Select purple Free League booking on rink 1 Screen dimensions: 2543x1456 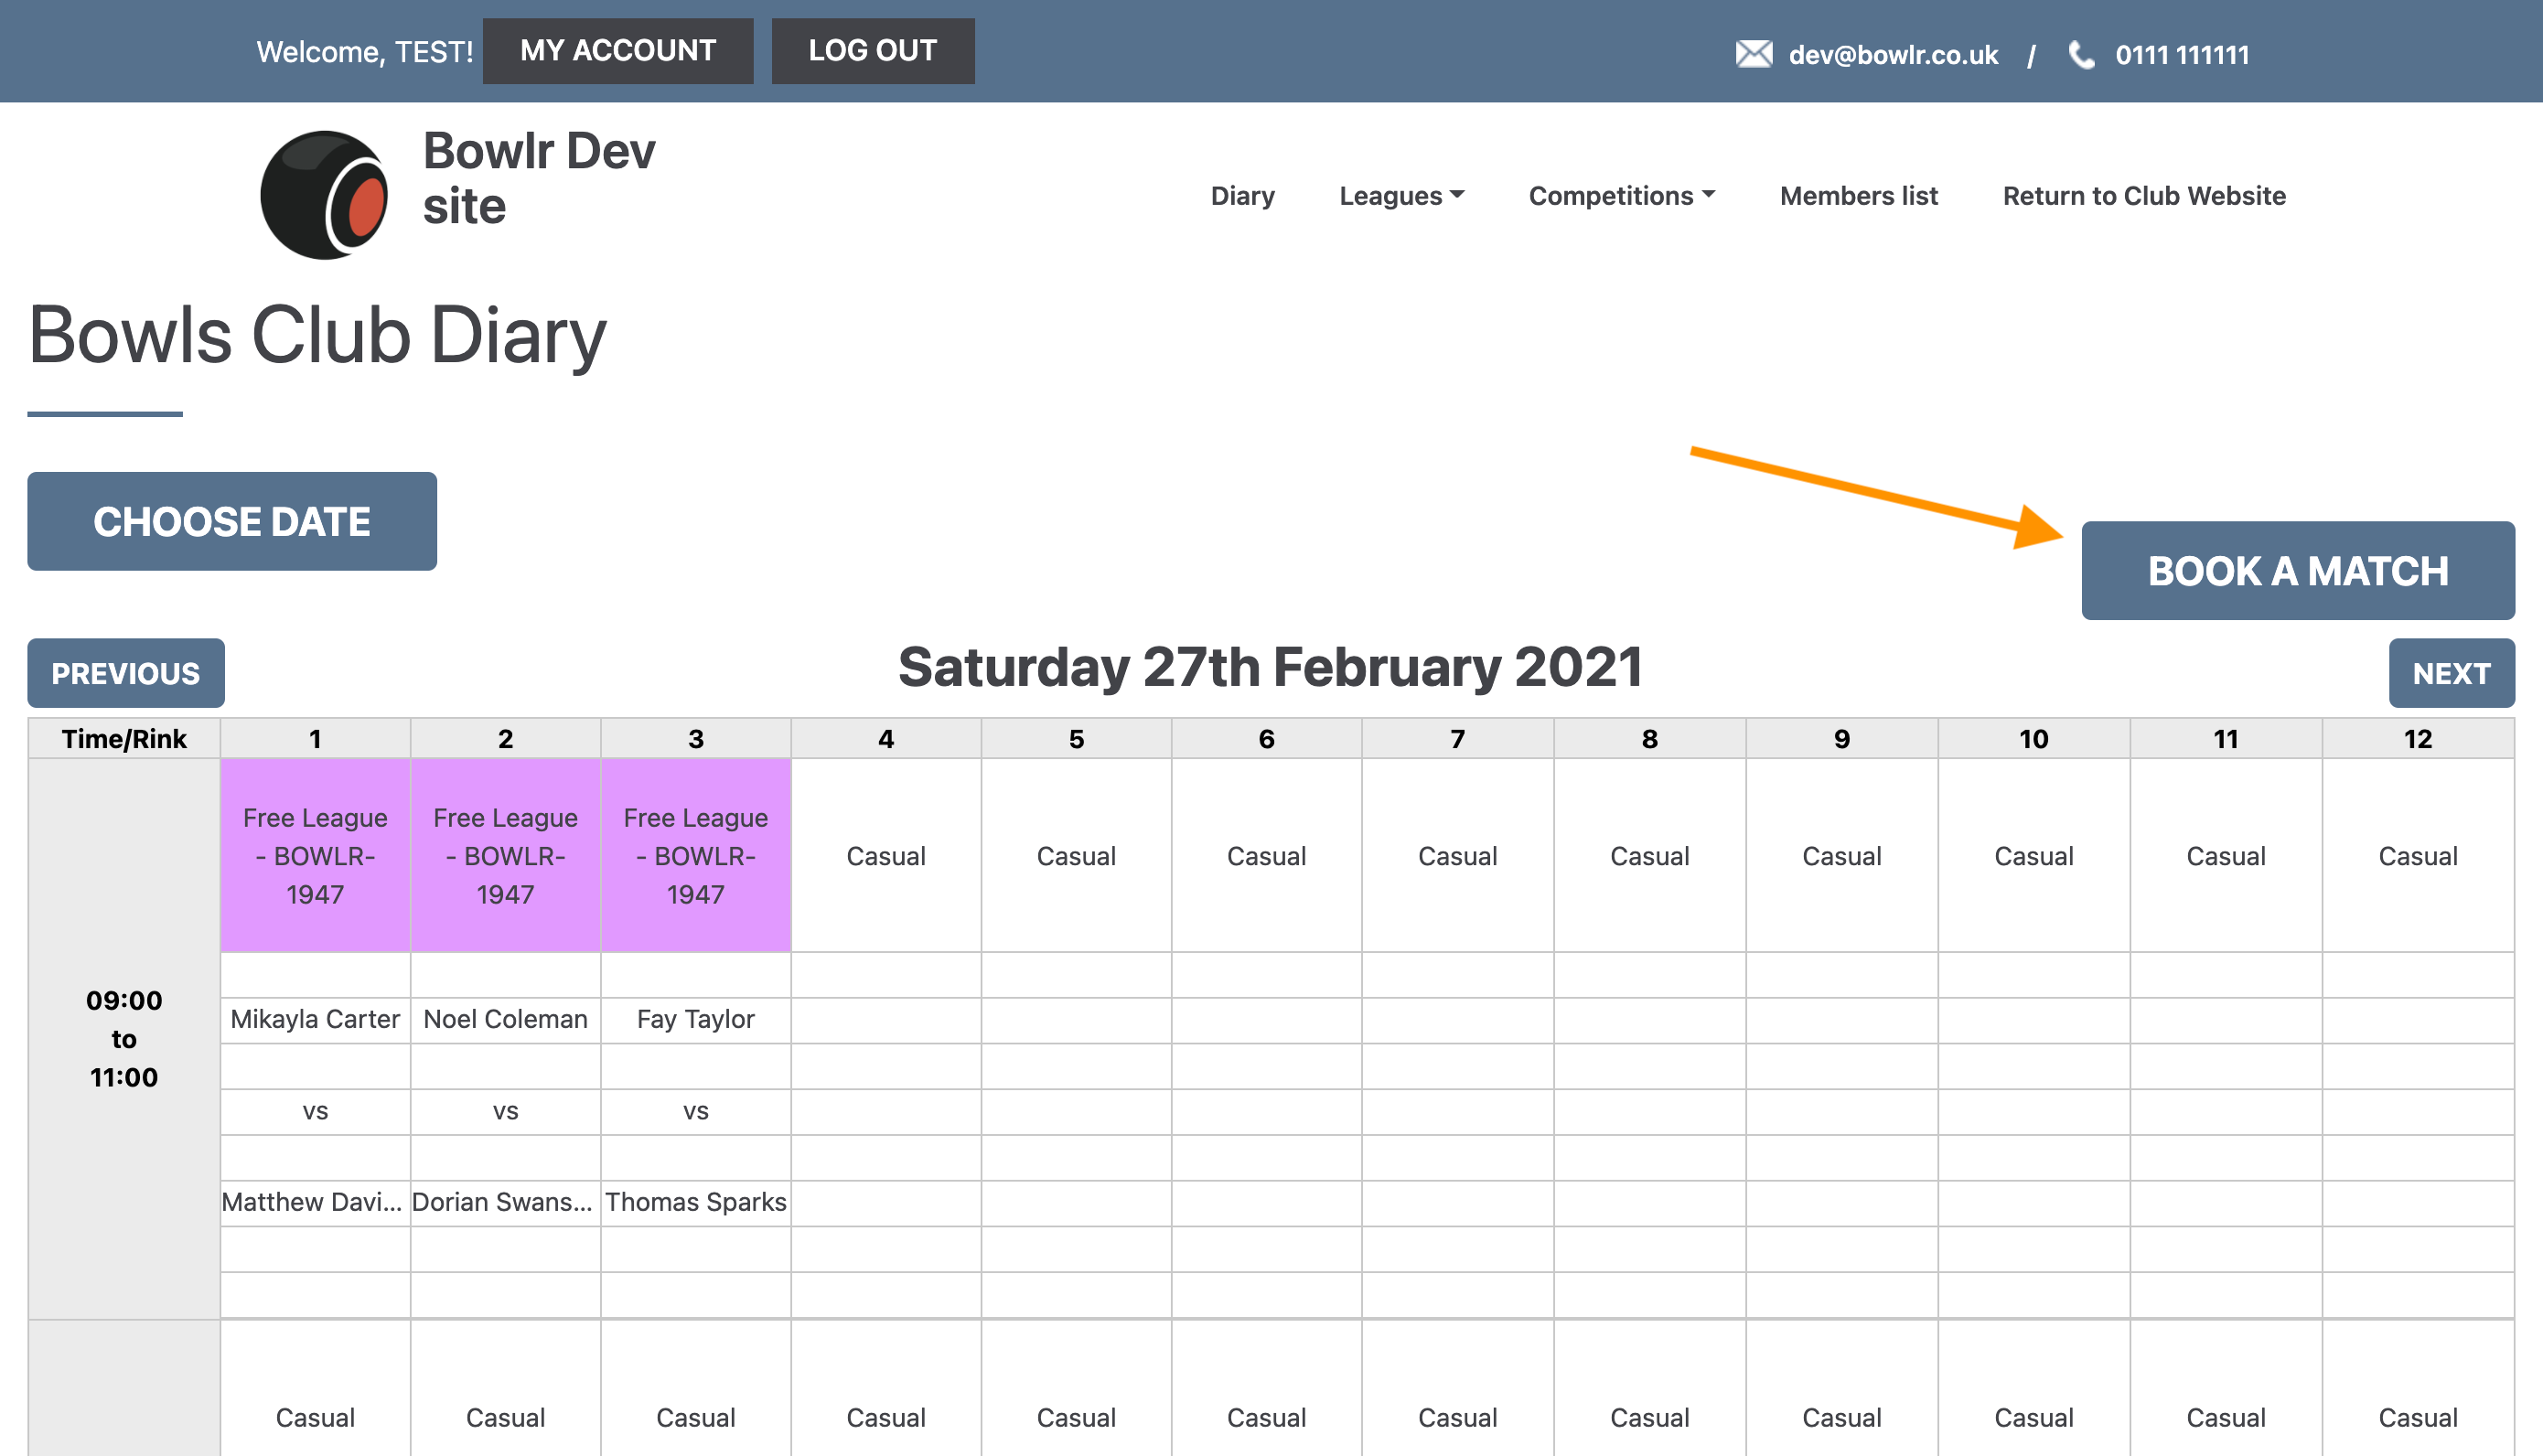(315, 855)
